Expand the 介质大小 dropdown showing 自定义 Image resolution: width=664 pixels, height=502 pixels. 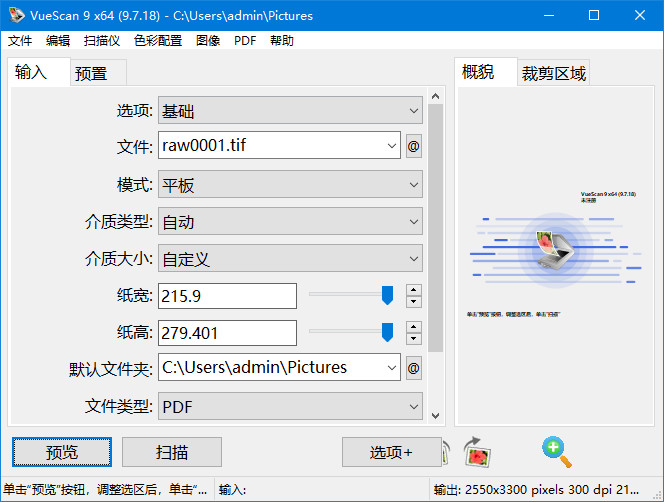point(290,259)
